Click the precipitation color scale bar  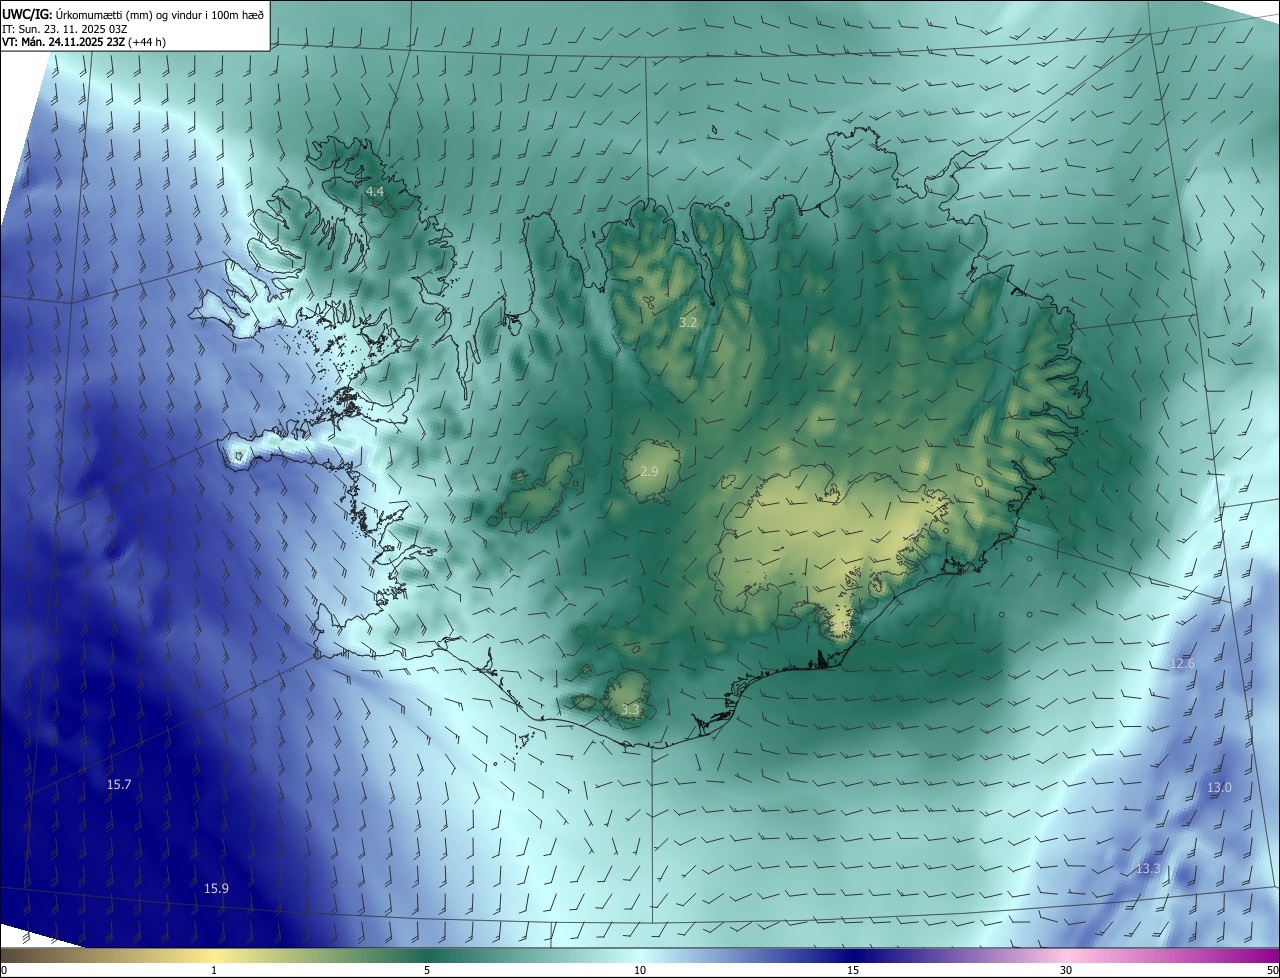tap(640, 955)
